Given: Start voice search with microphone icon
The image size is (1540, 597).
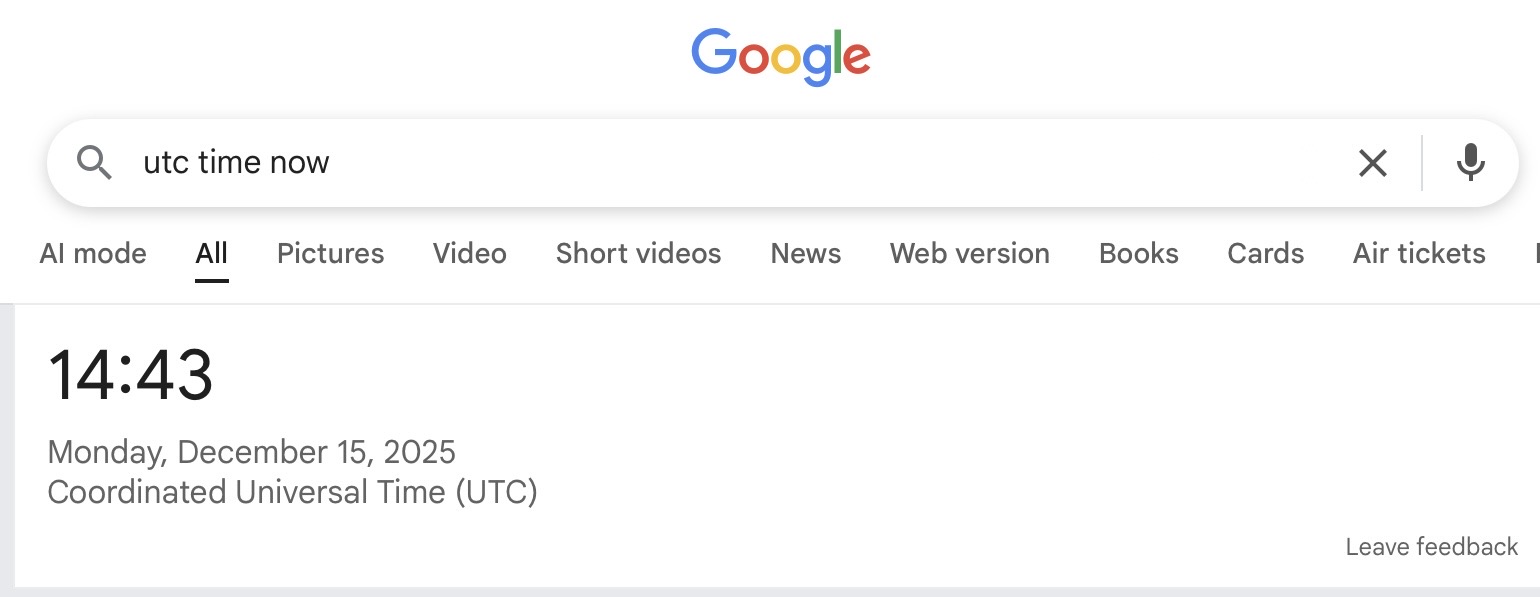Looking at the screenshot, I should pyautogui.click(x=1469, y=163).
